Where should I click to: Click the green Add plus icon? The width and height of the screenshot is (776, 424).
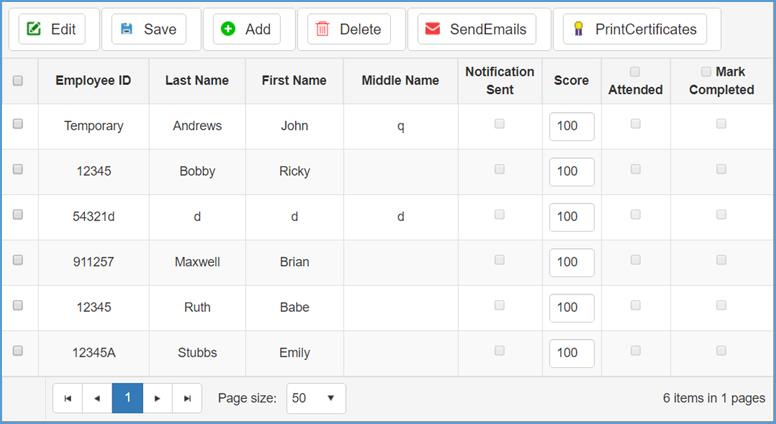(228, 29)
